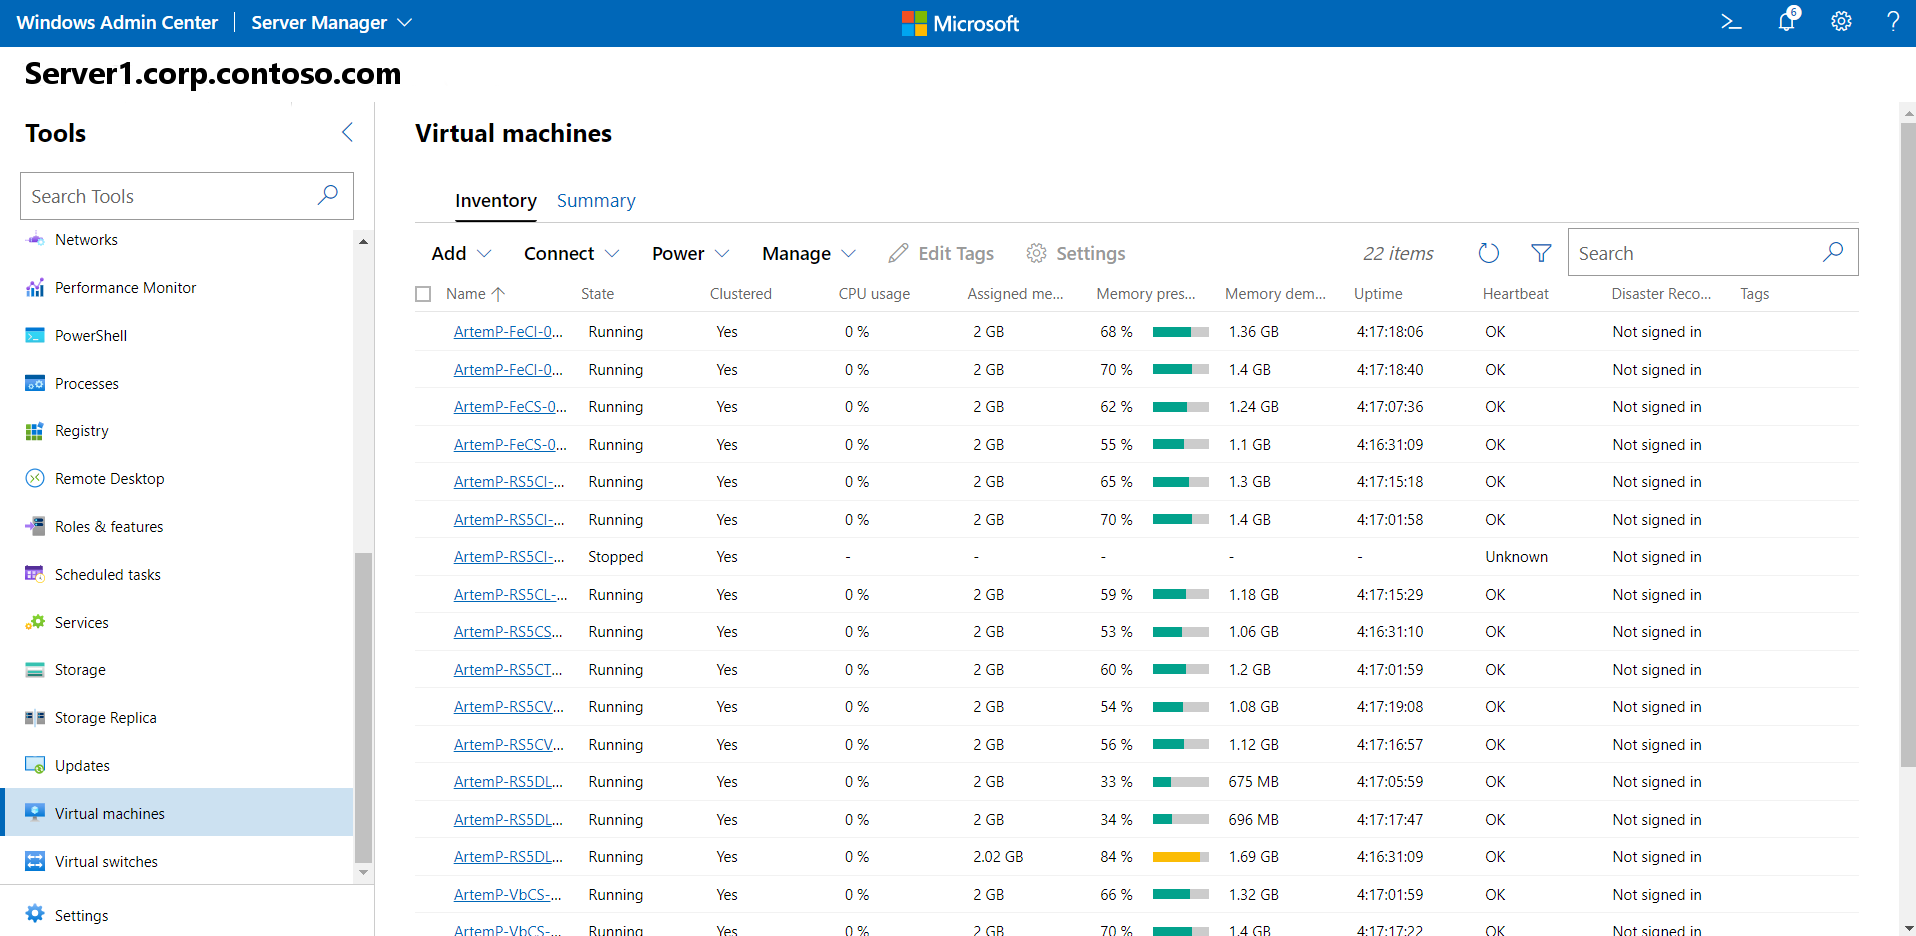
Task: Expand the Manage dropdown
Action: coord(808,254)
